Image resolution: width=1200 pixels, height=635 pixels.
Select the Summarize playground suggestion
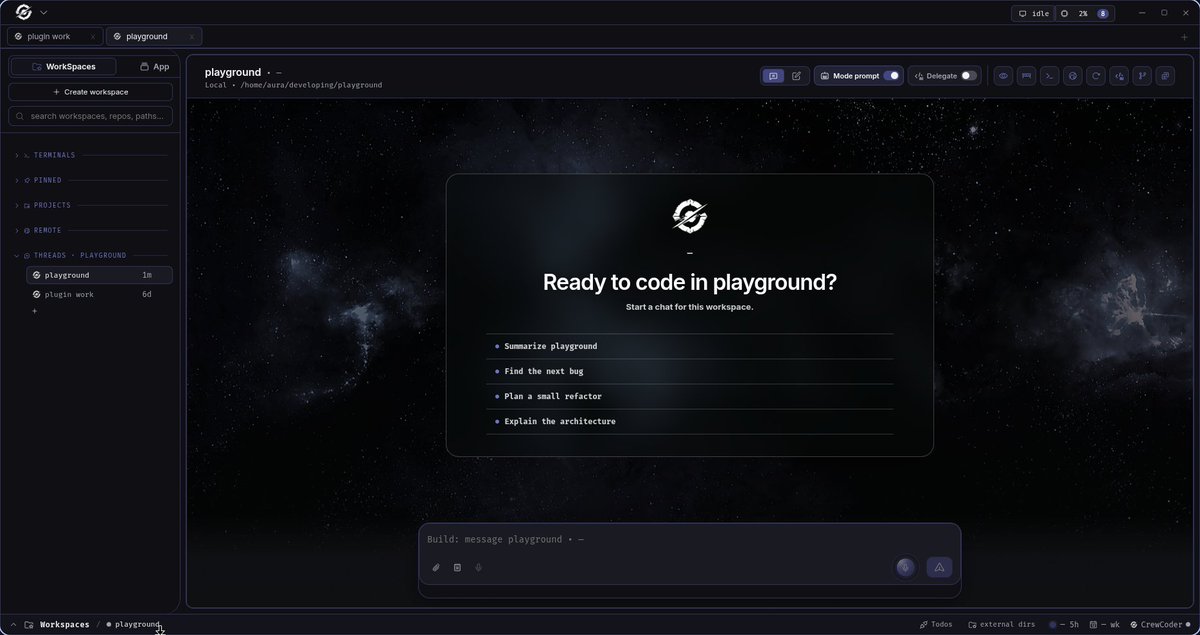click(690, 346)
